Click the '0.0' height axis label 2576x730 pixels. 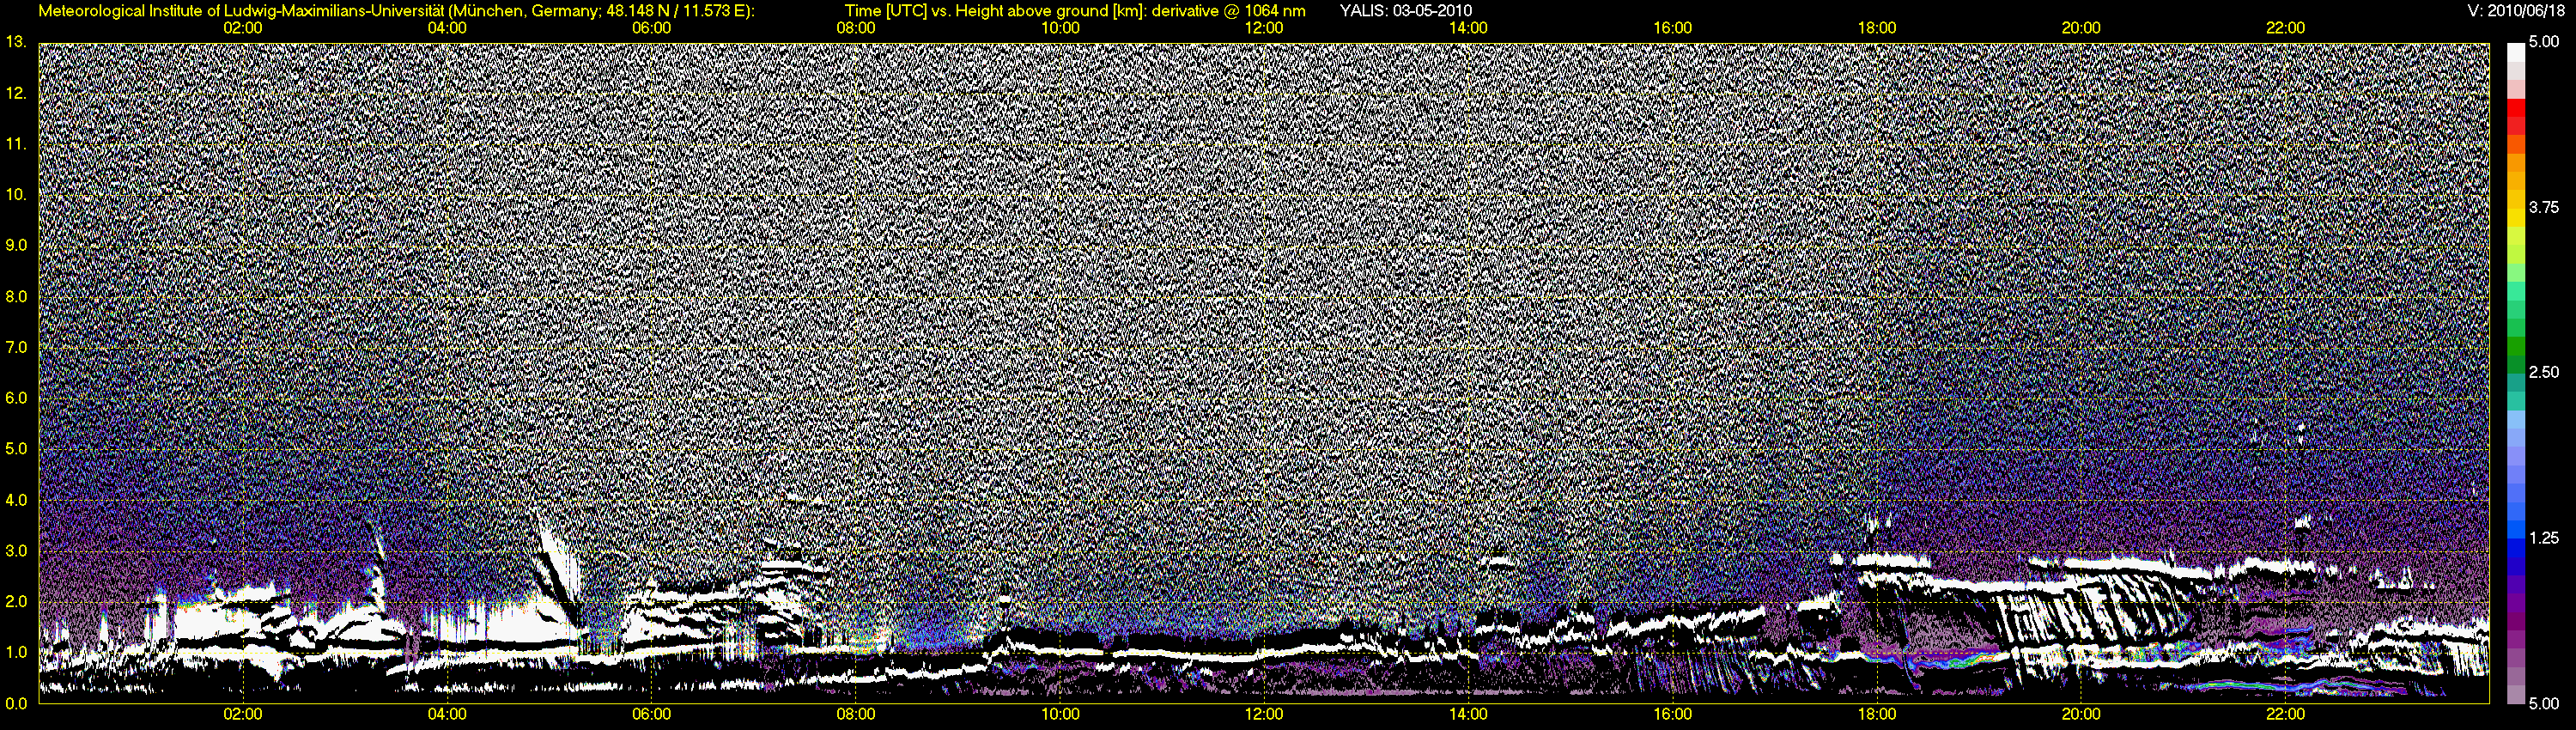coord(15,703)
